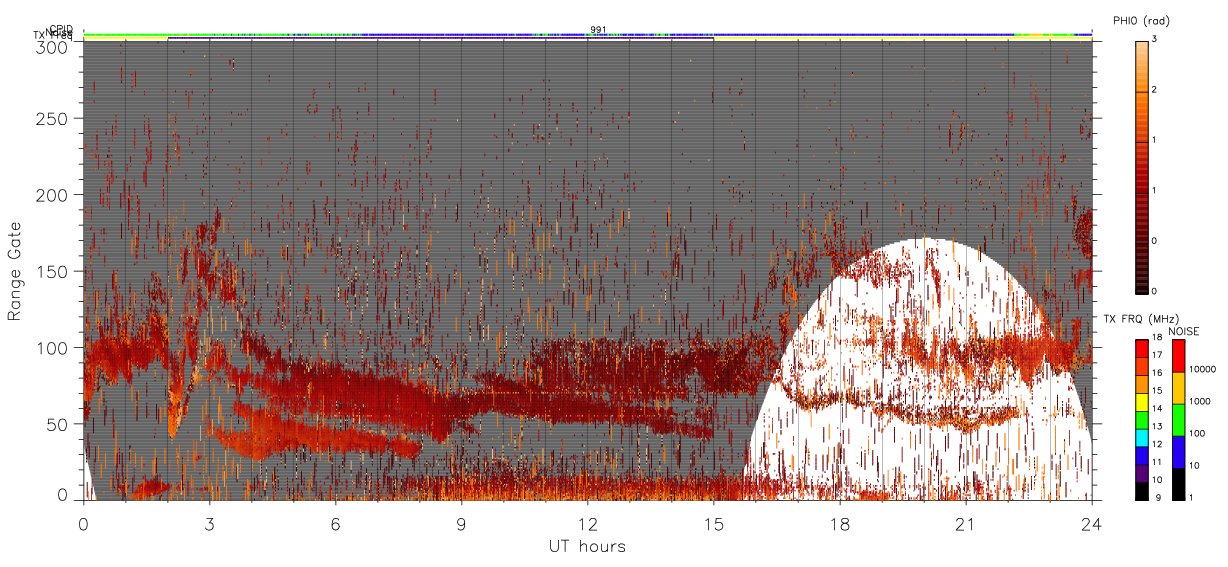Click the 12 tick on UT hours axis

point(587,523)
